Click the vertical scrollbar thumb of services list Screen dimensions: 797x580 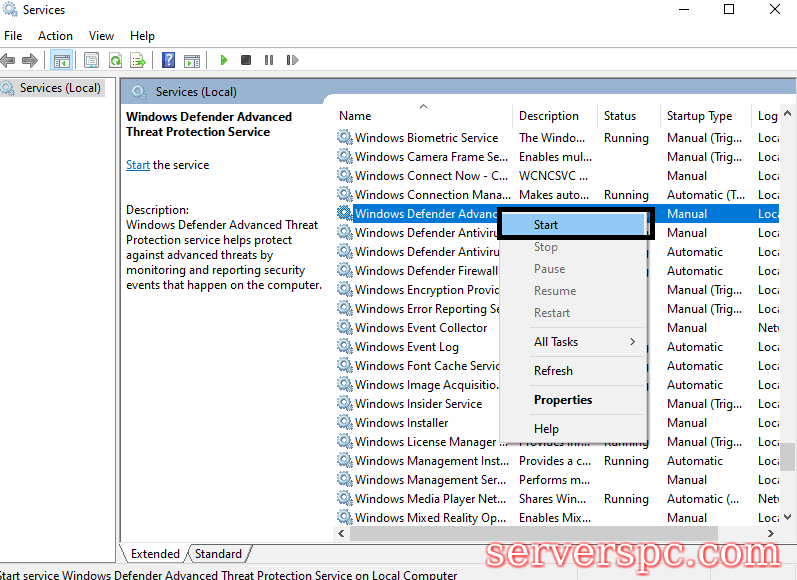789,460
